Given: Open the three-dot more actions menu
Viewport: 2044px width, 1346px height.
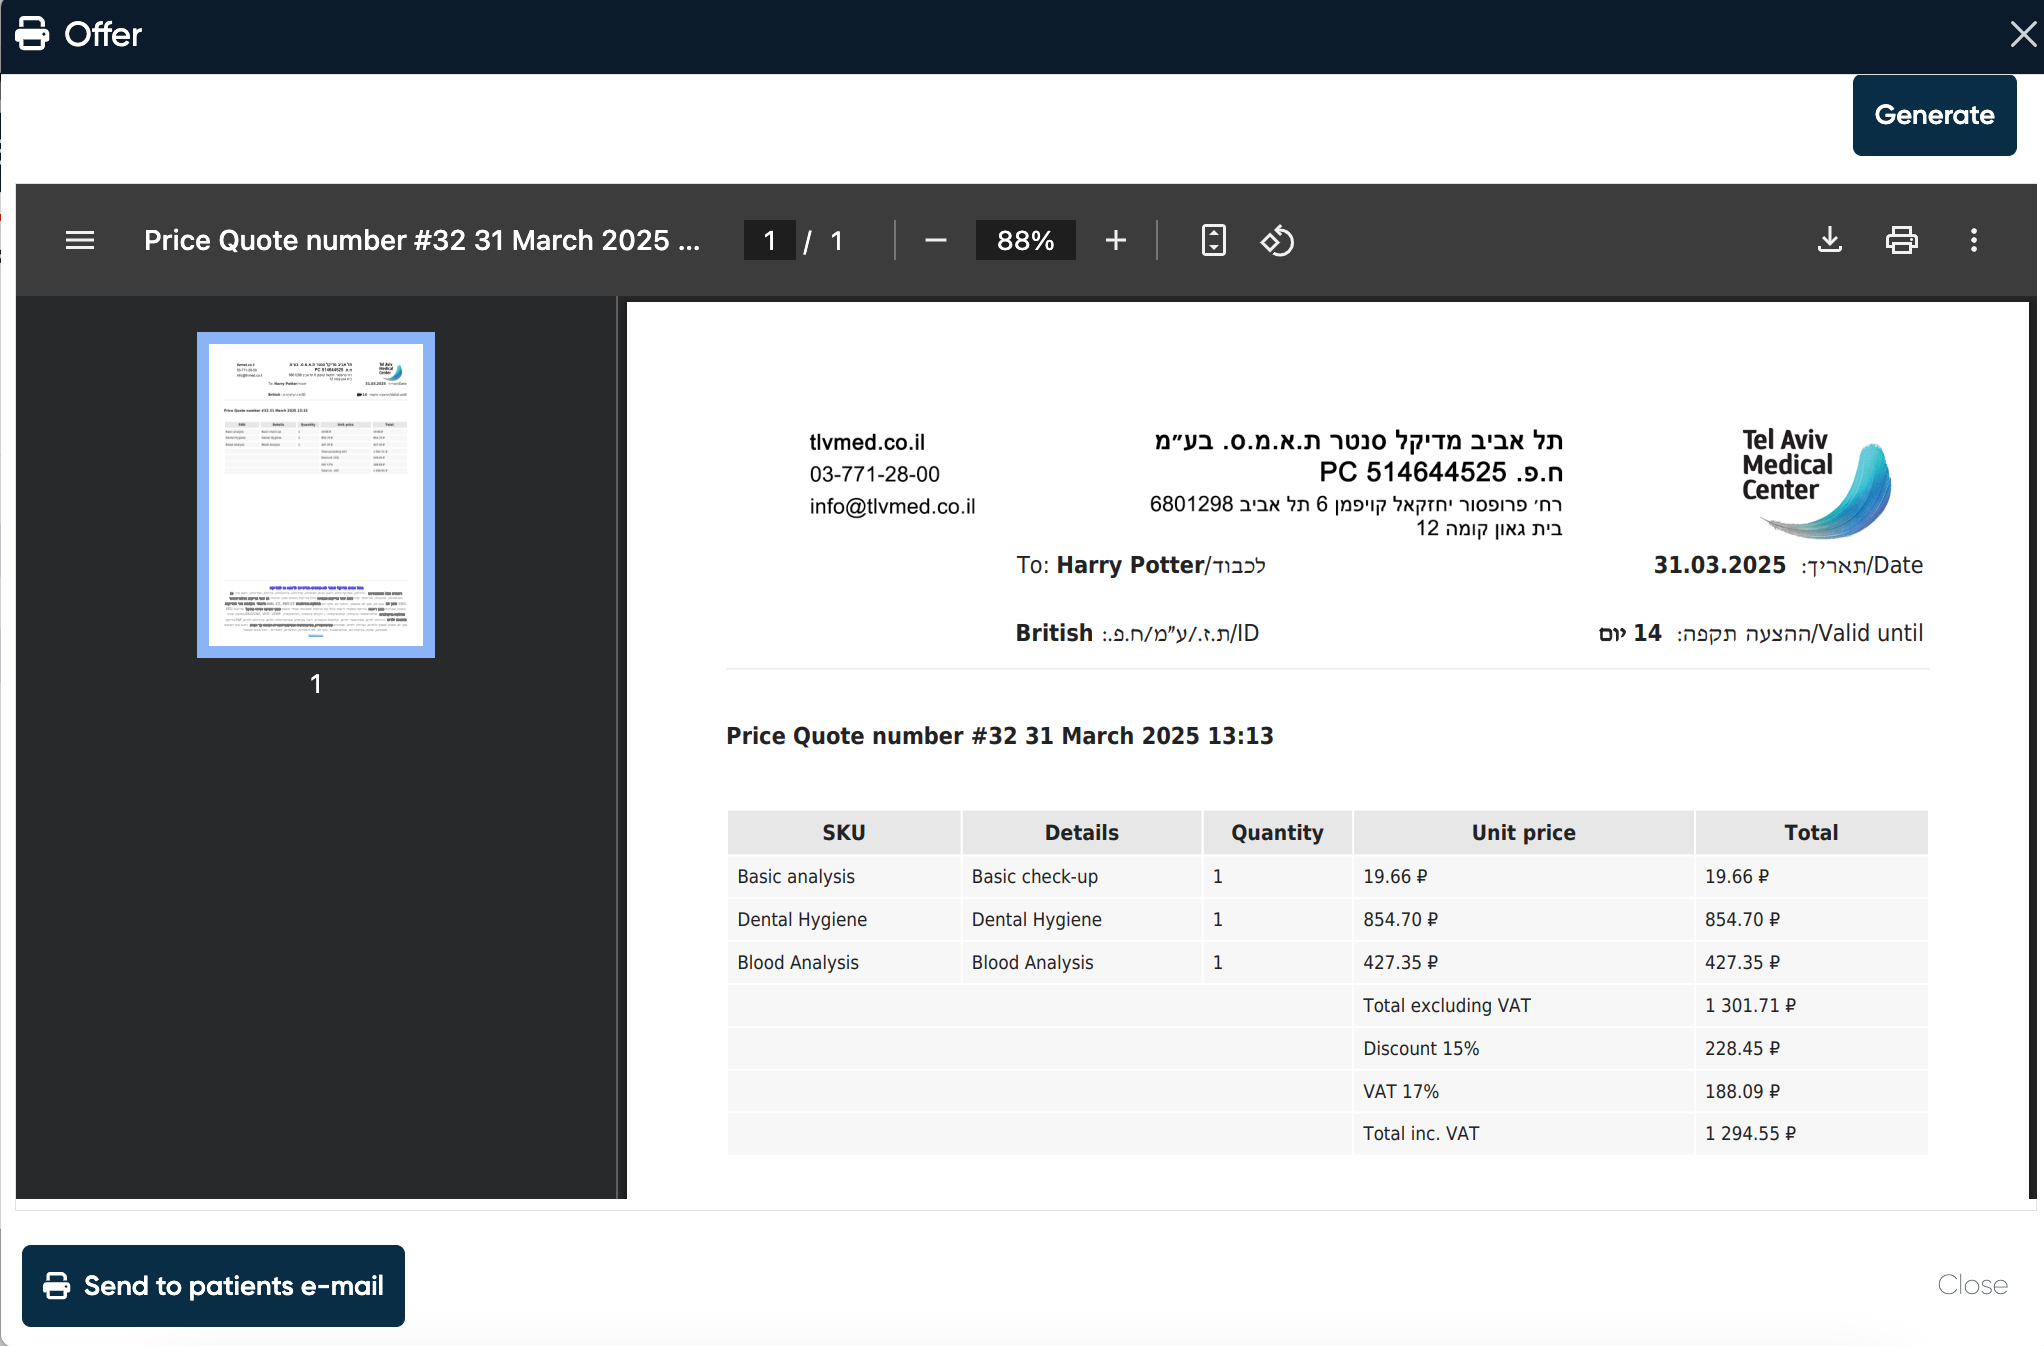Looking at the screenshot, I should [x=1973, y=240].
